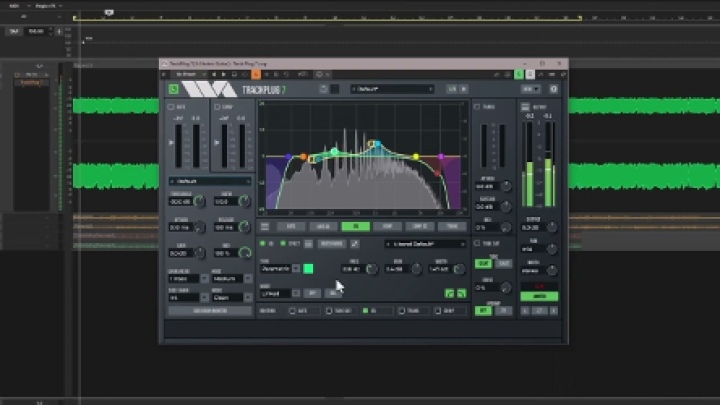Screen dimensions: 720x405
Task: Click the compressor threshold knob
Action: click(200, 201)
